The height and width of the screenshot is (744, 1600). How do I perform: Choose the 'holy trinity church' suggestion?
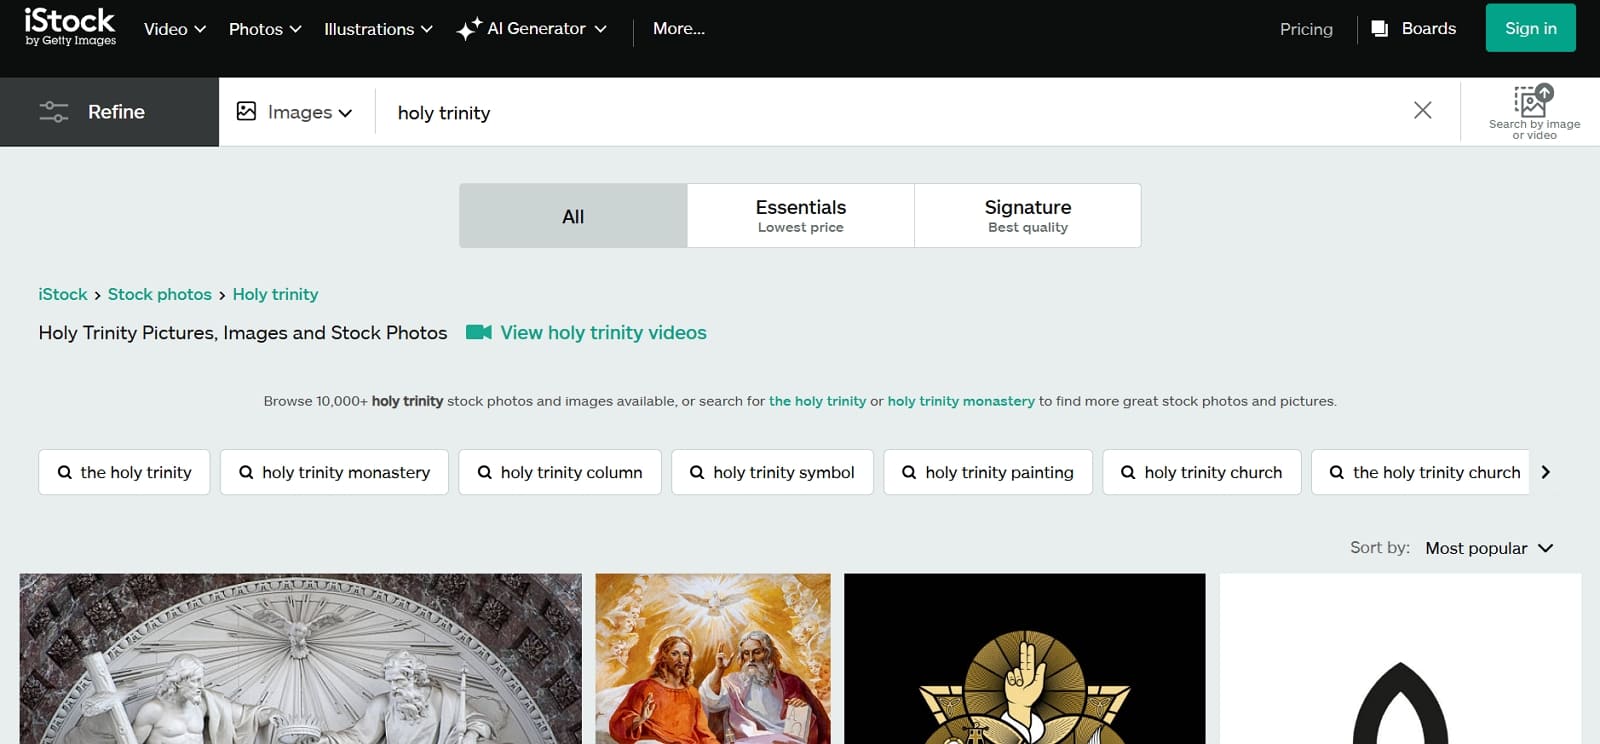coord(1202,472)
